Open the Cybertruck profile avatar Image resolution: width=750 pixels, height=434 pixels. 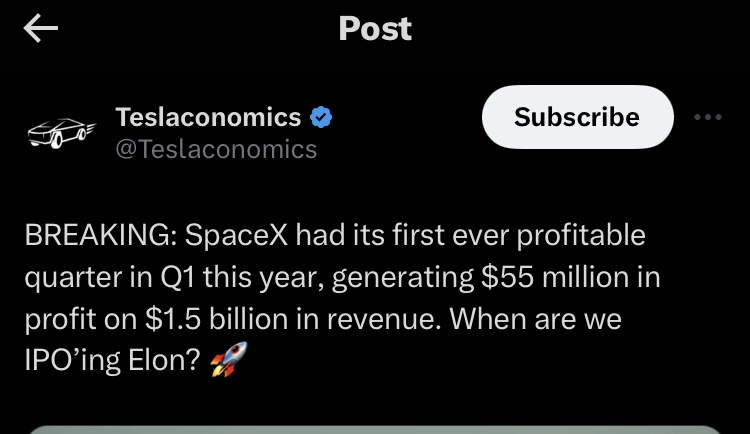(59, 131)
